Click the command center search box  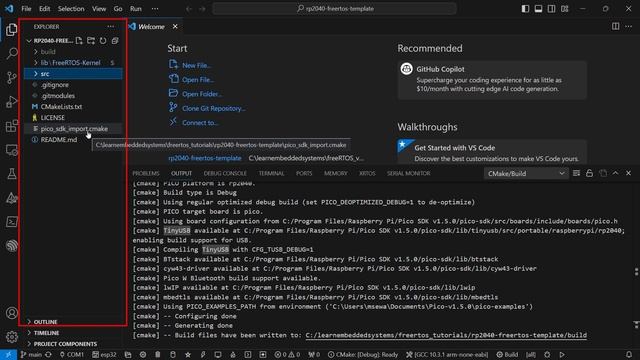click(x=334, y=9)
